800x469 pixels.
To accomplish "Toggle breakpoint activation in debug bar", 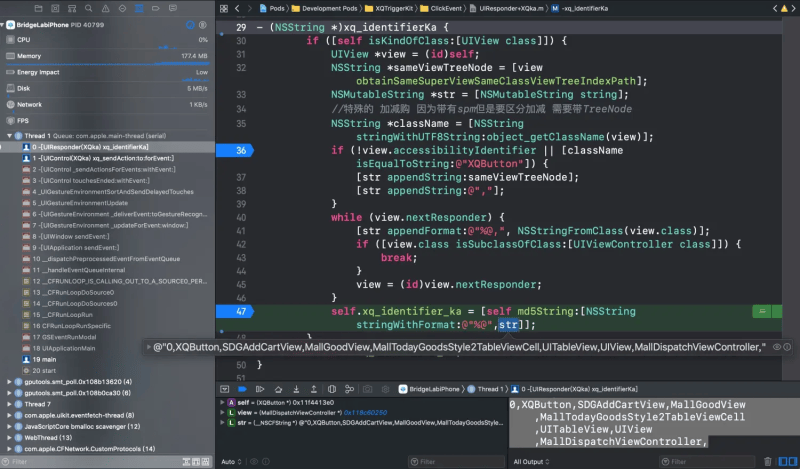I will point(242,388).
